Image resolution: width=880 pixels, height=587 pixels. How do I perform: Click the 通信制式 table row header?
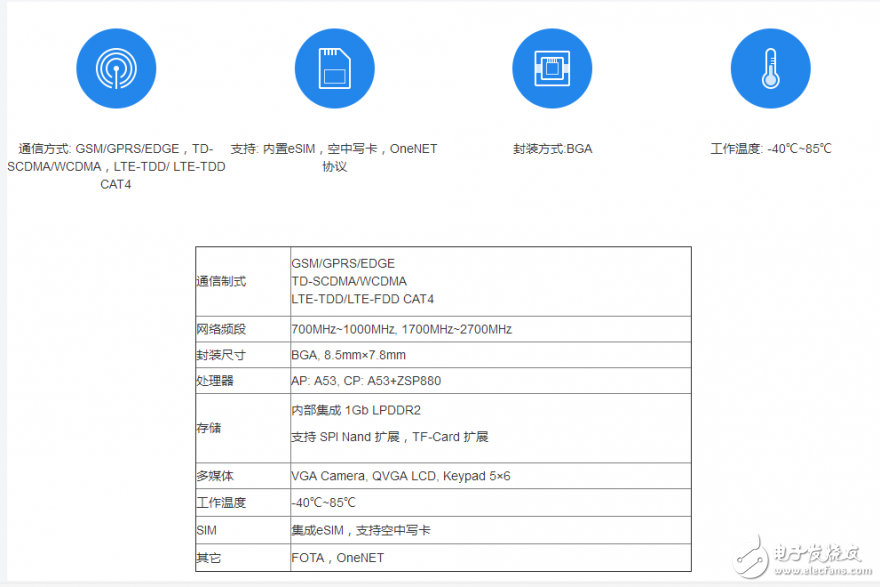pos(221,282)
